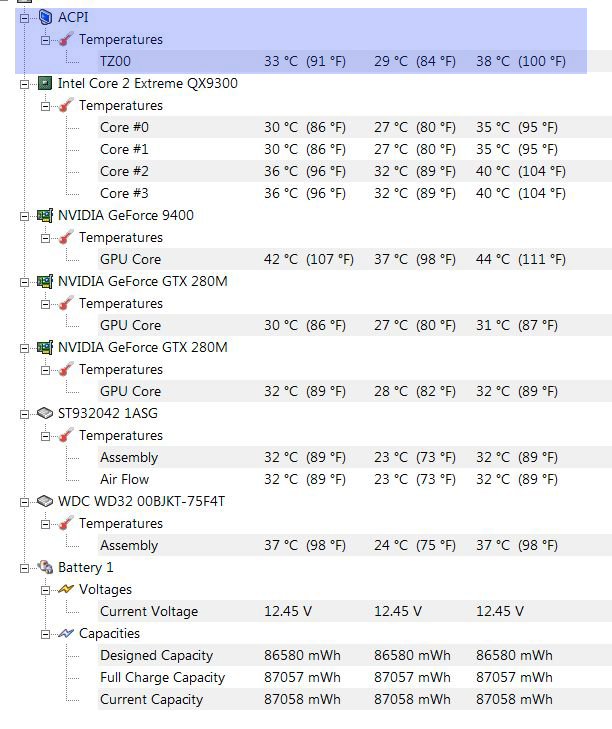Collapse the ACPI tree node
Viewport: 612px width, 729px height.
pyautogui.click(x=25, y=17)
